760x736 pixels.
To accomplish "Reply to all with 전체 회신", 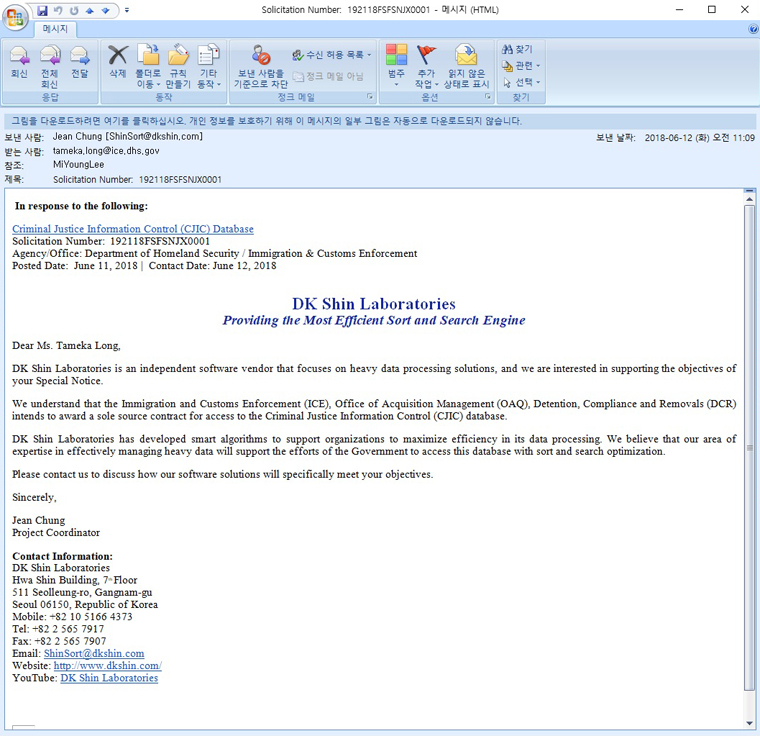I will 49,66.
